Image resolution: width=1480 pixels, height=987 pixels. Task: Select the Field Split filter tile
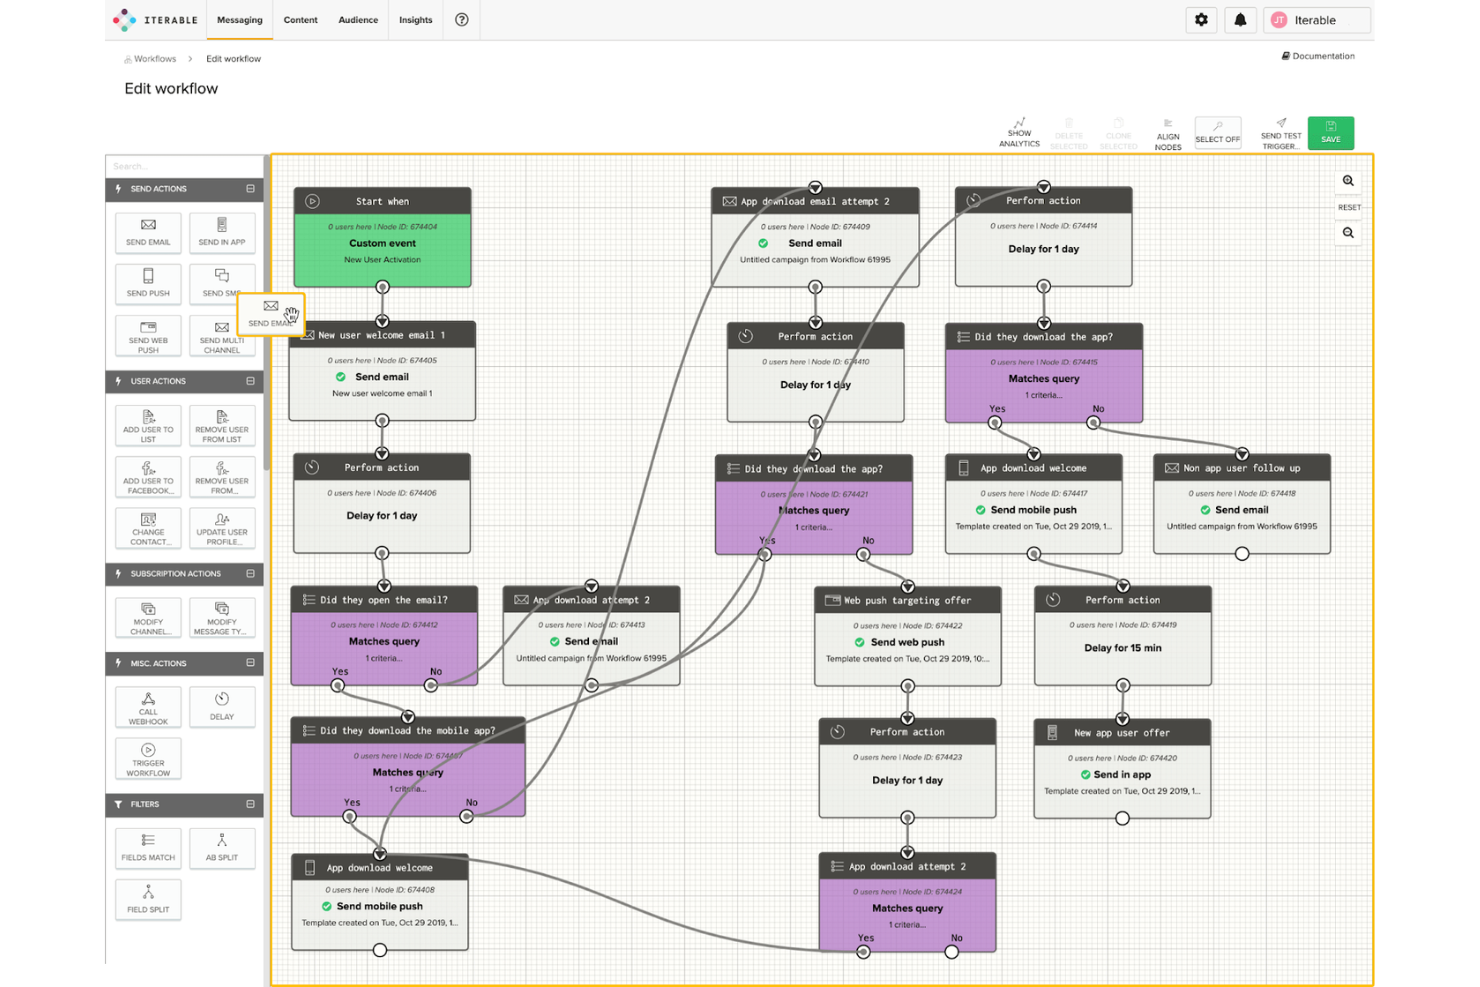(148, 900)
